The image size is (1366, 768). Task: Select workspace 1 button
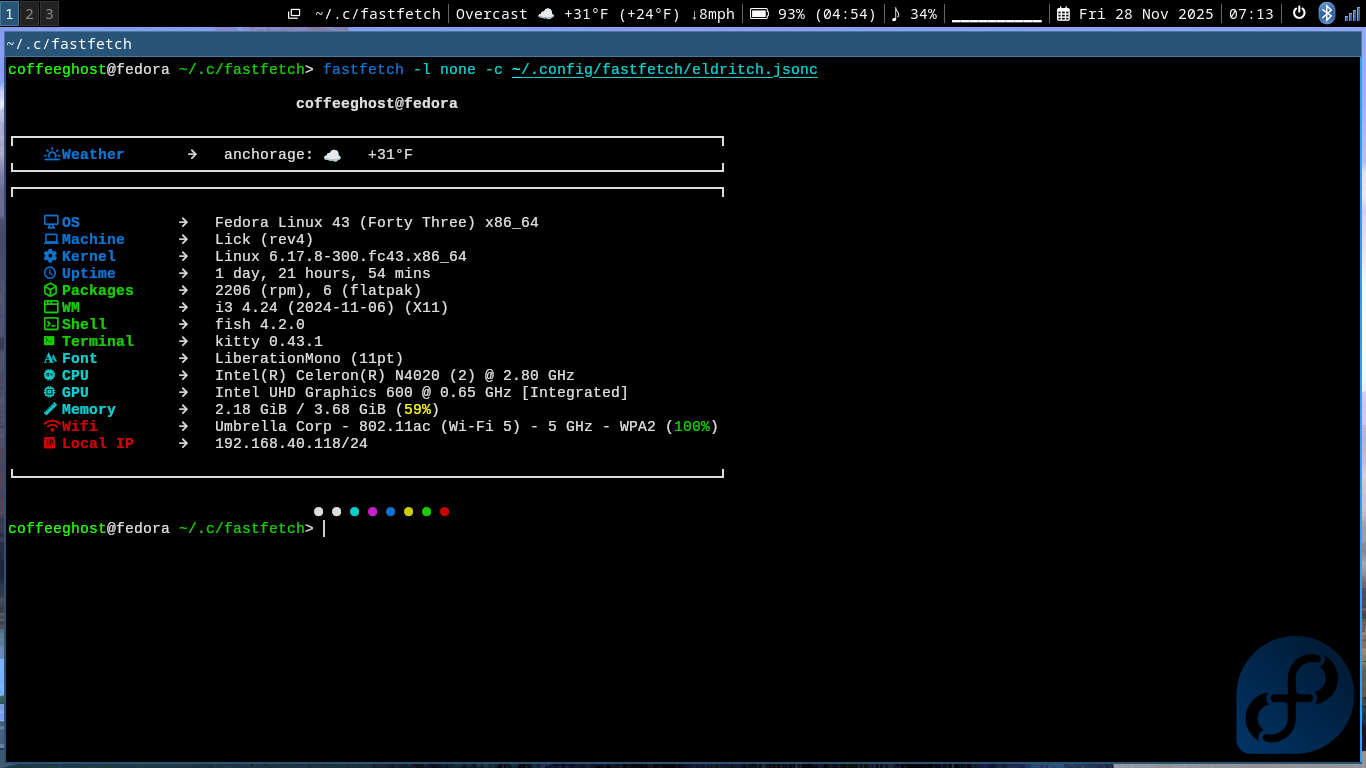(10, 14)
